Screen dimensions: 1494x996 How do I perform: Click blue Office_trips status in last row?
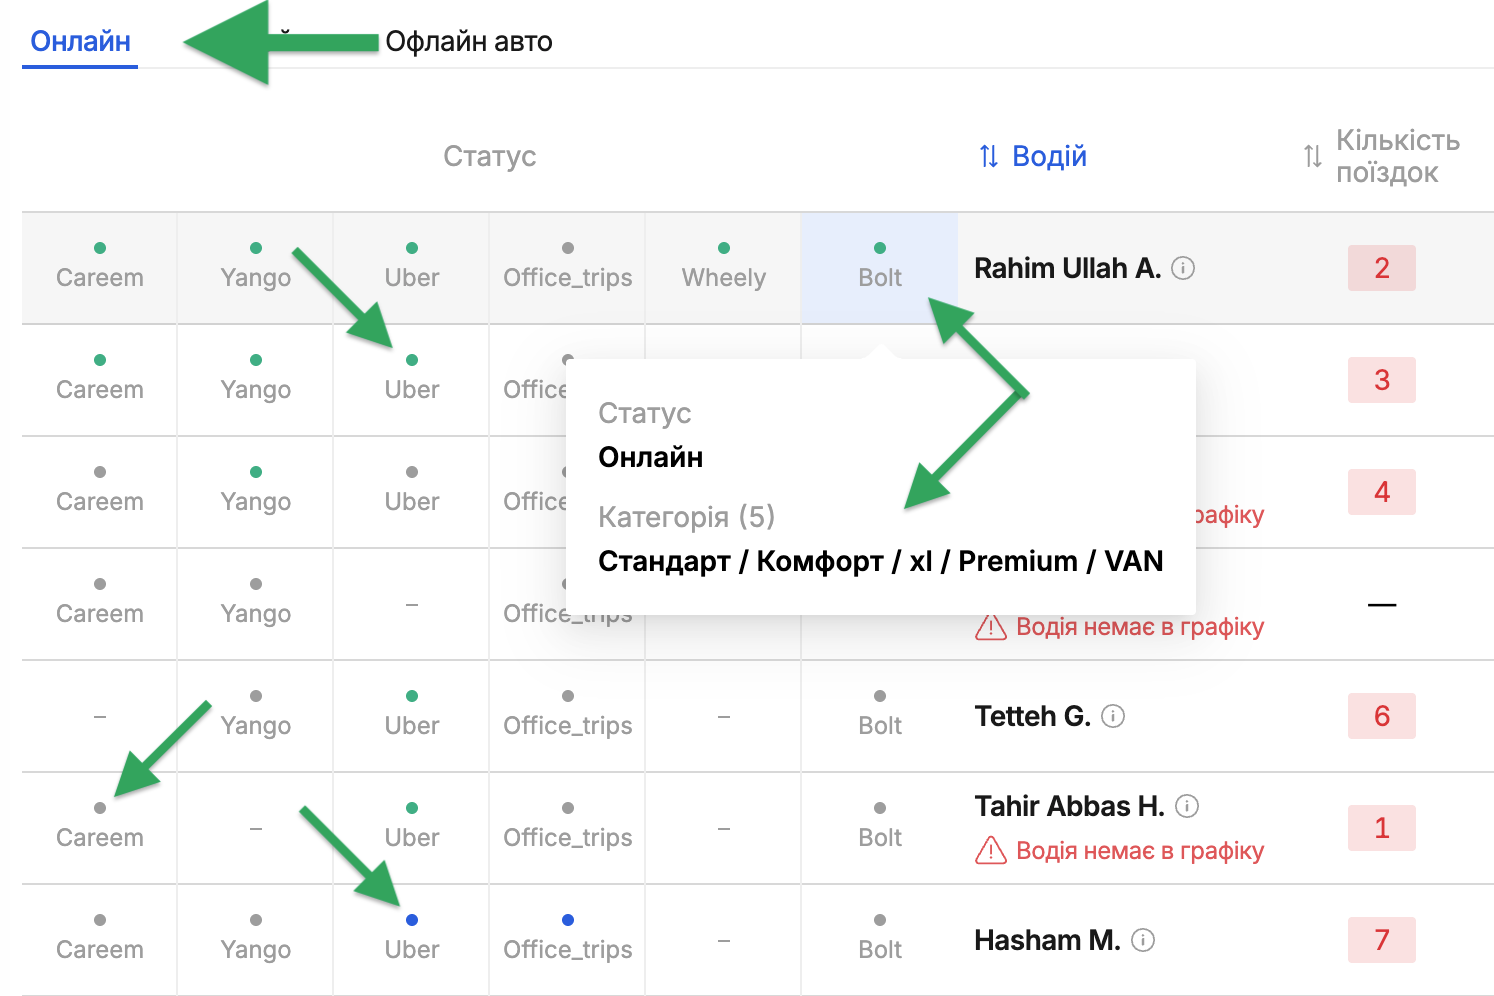pos(568,937)
